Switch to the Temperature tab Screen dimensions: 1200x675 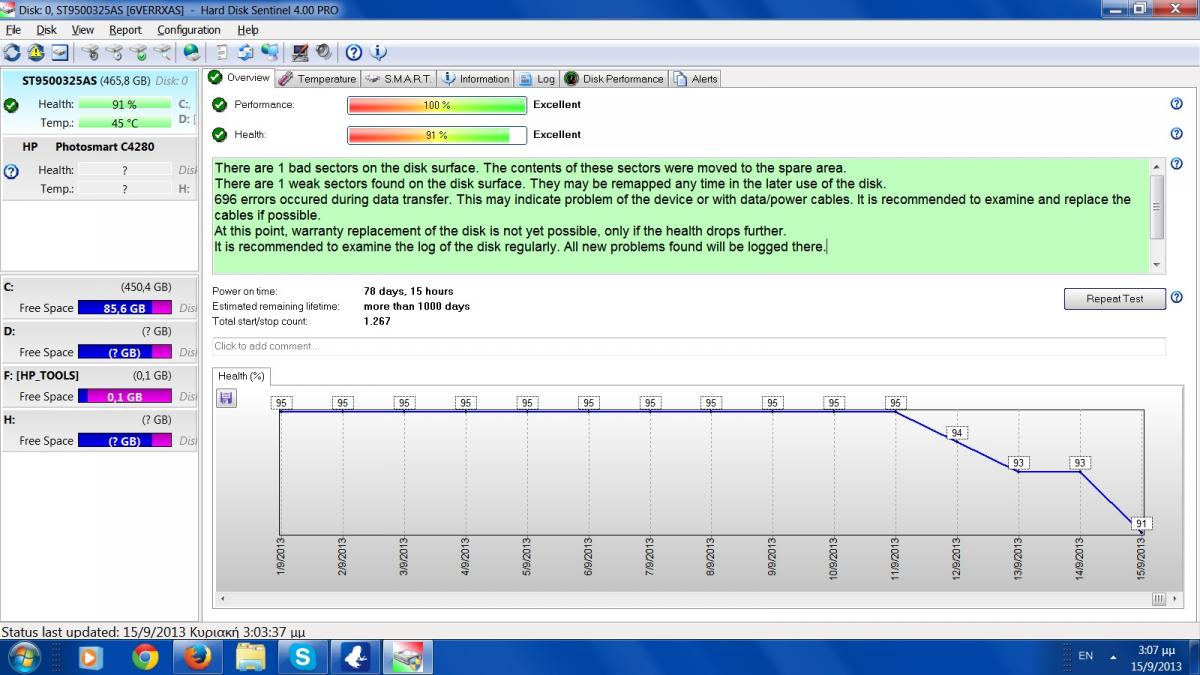[x=317, y=79]
